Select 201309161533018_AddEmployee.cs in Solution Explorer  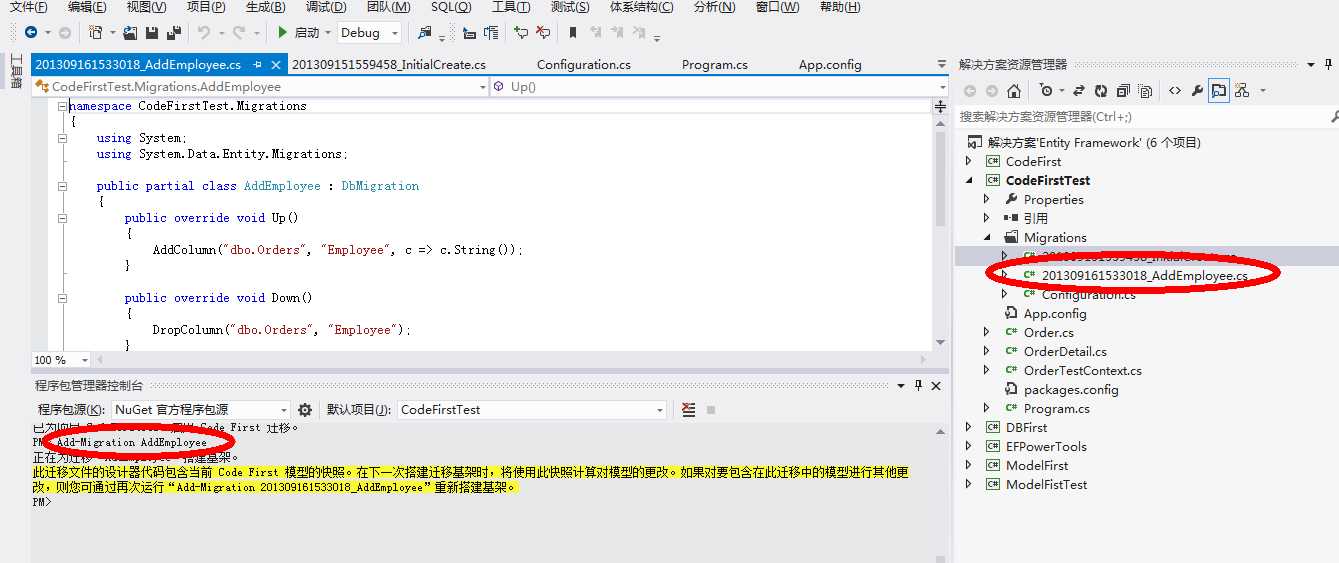click(x=1144, y=275)
